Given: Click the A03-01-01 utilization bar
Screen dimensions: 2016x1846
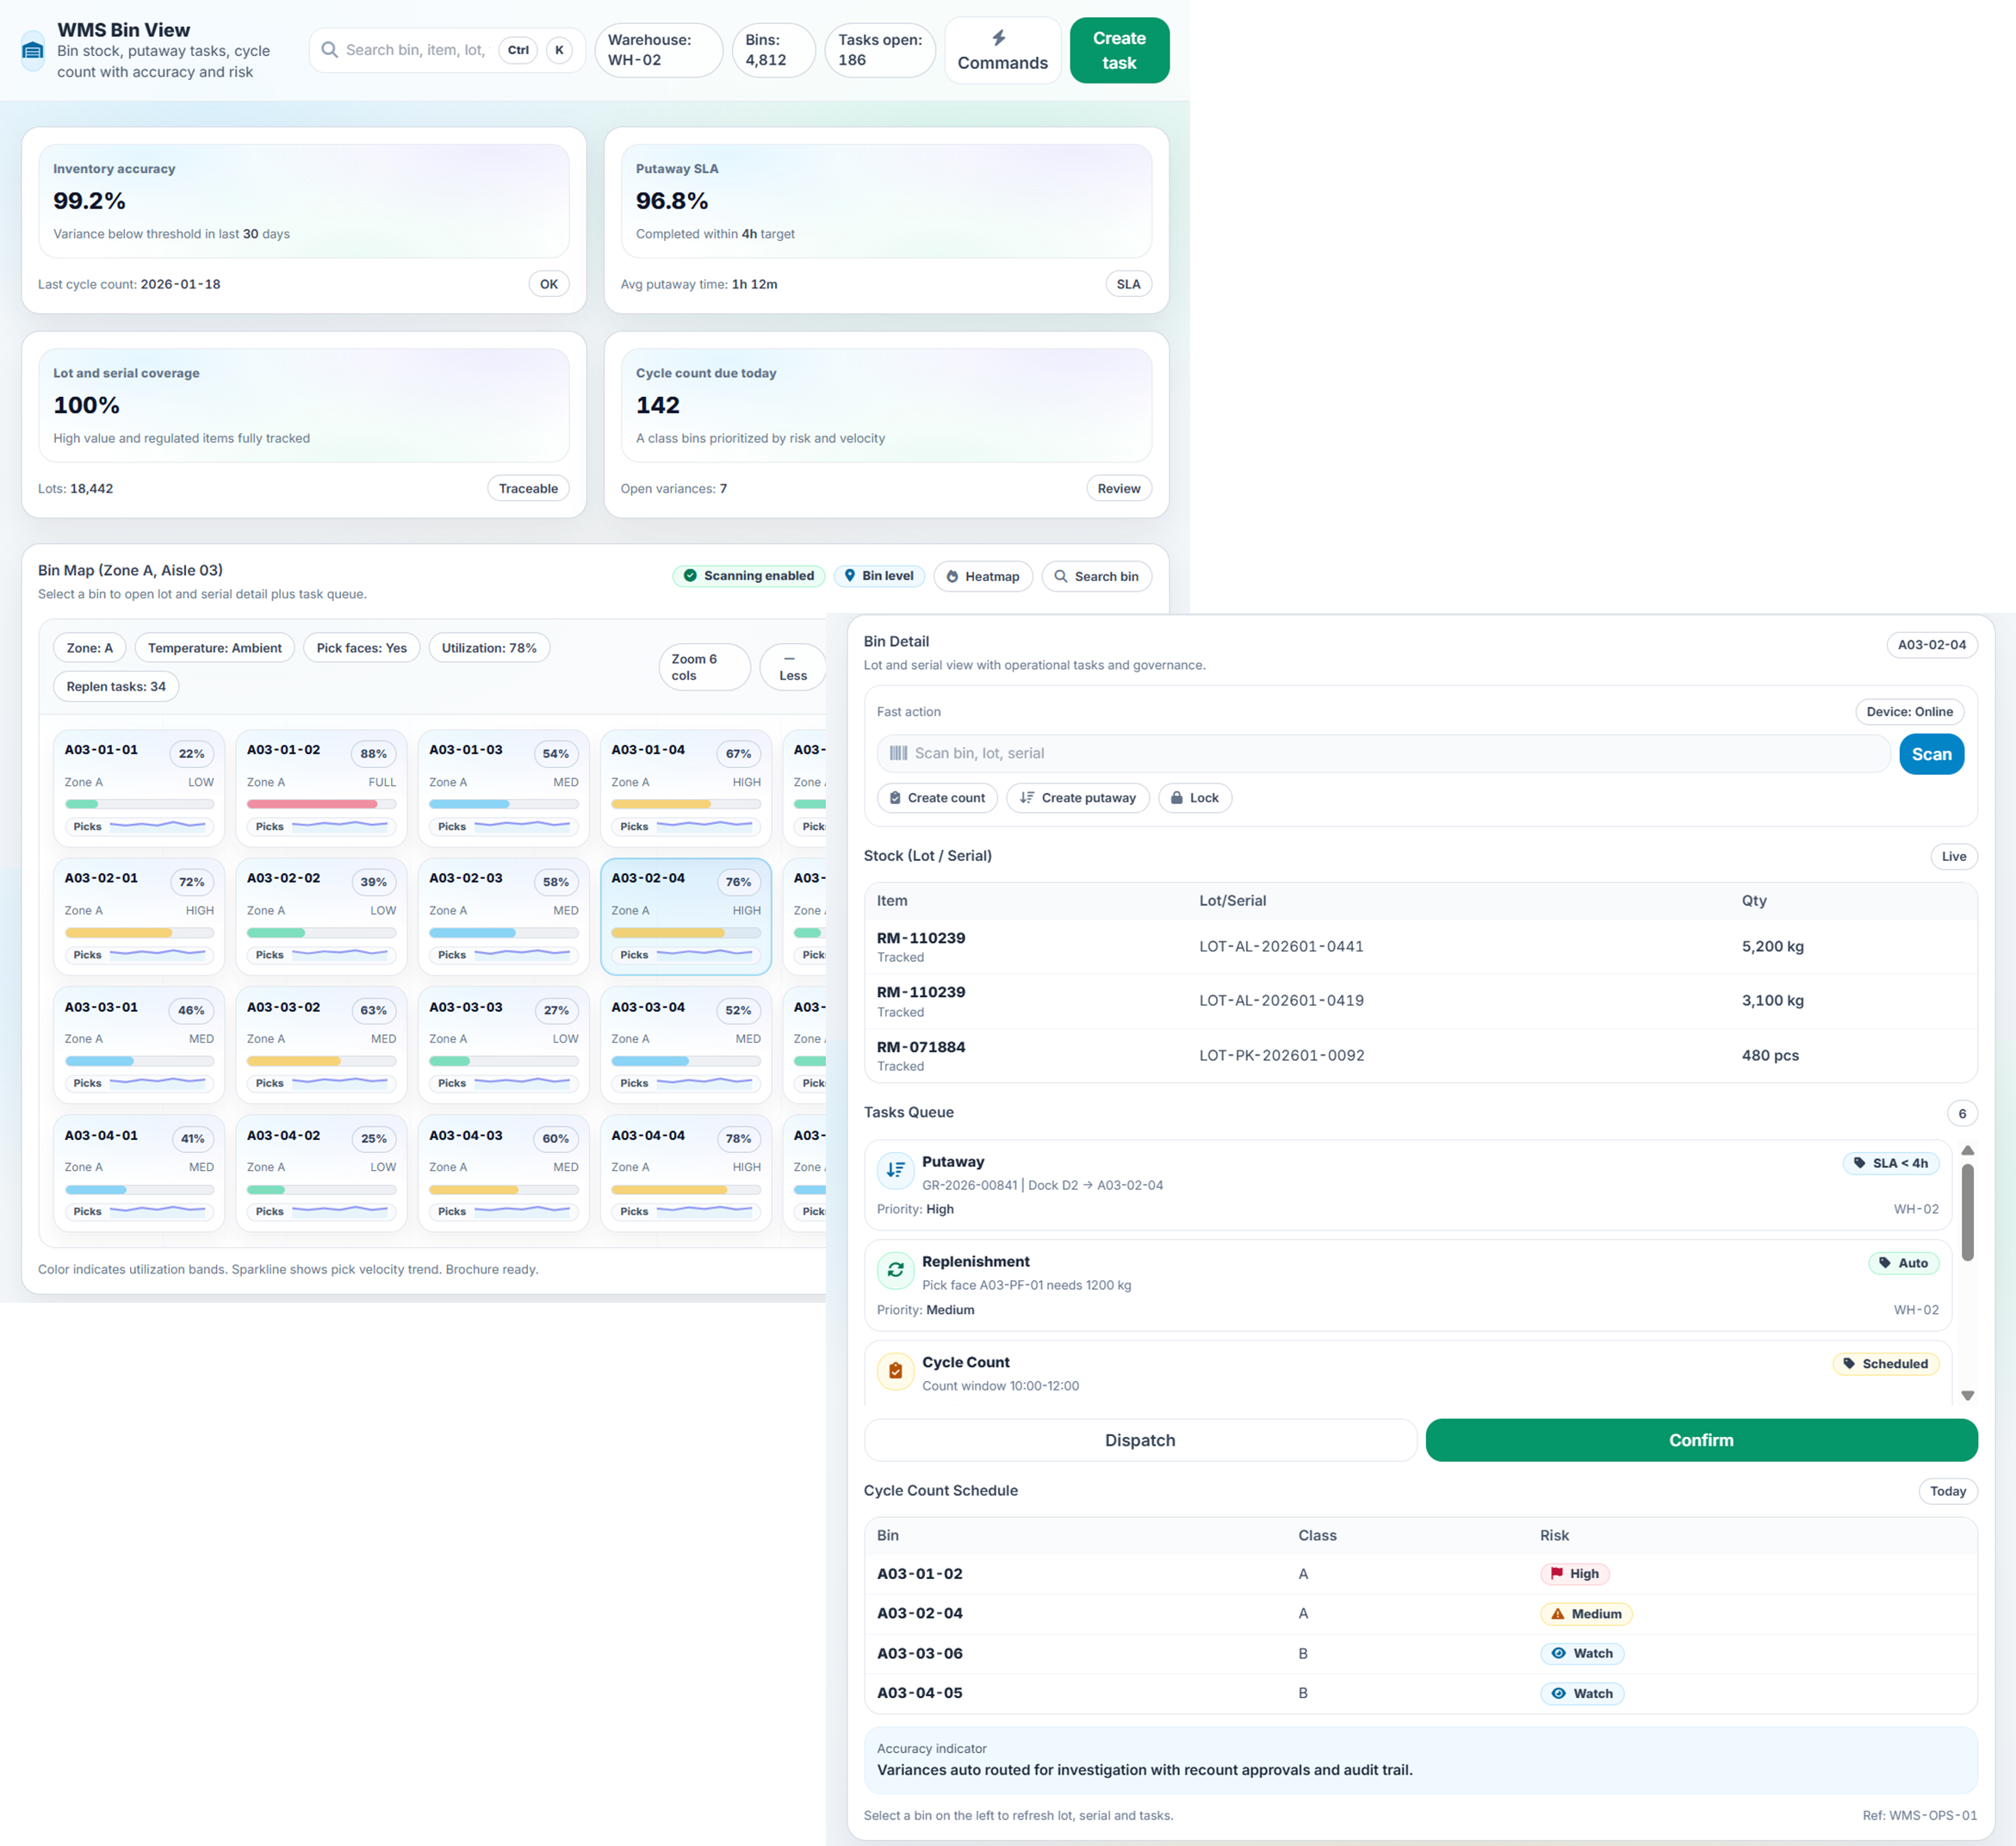Looking at the screenshot, I should click(139, 804).
